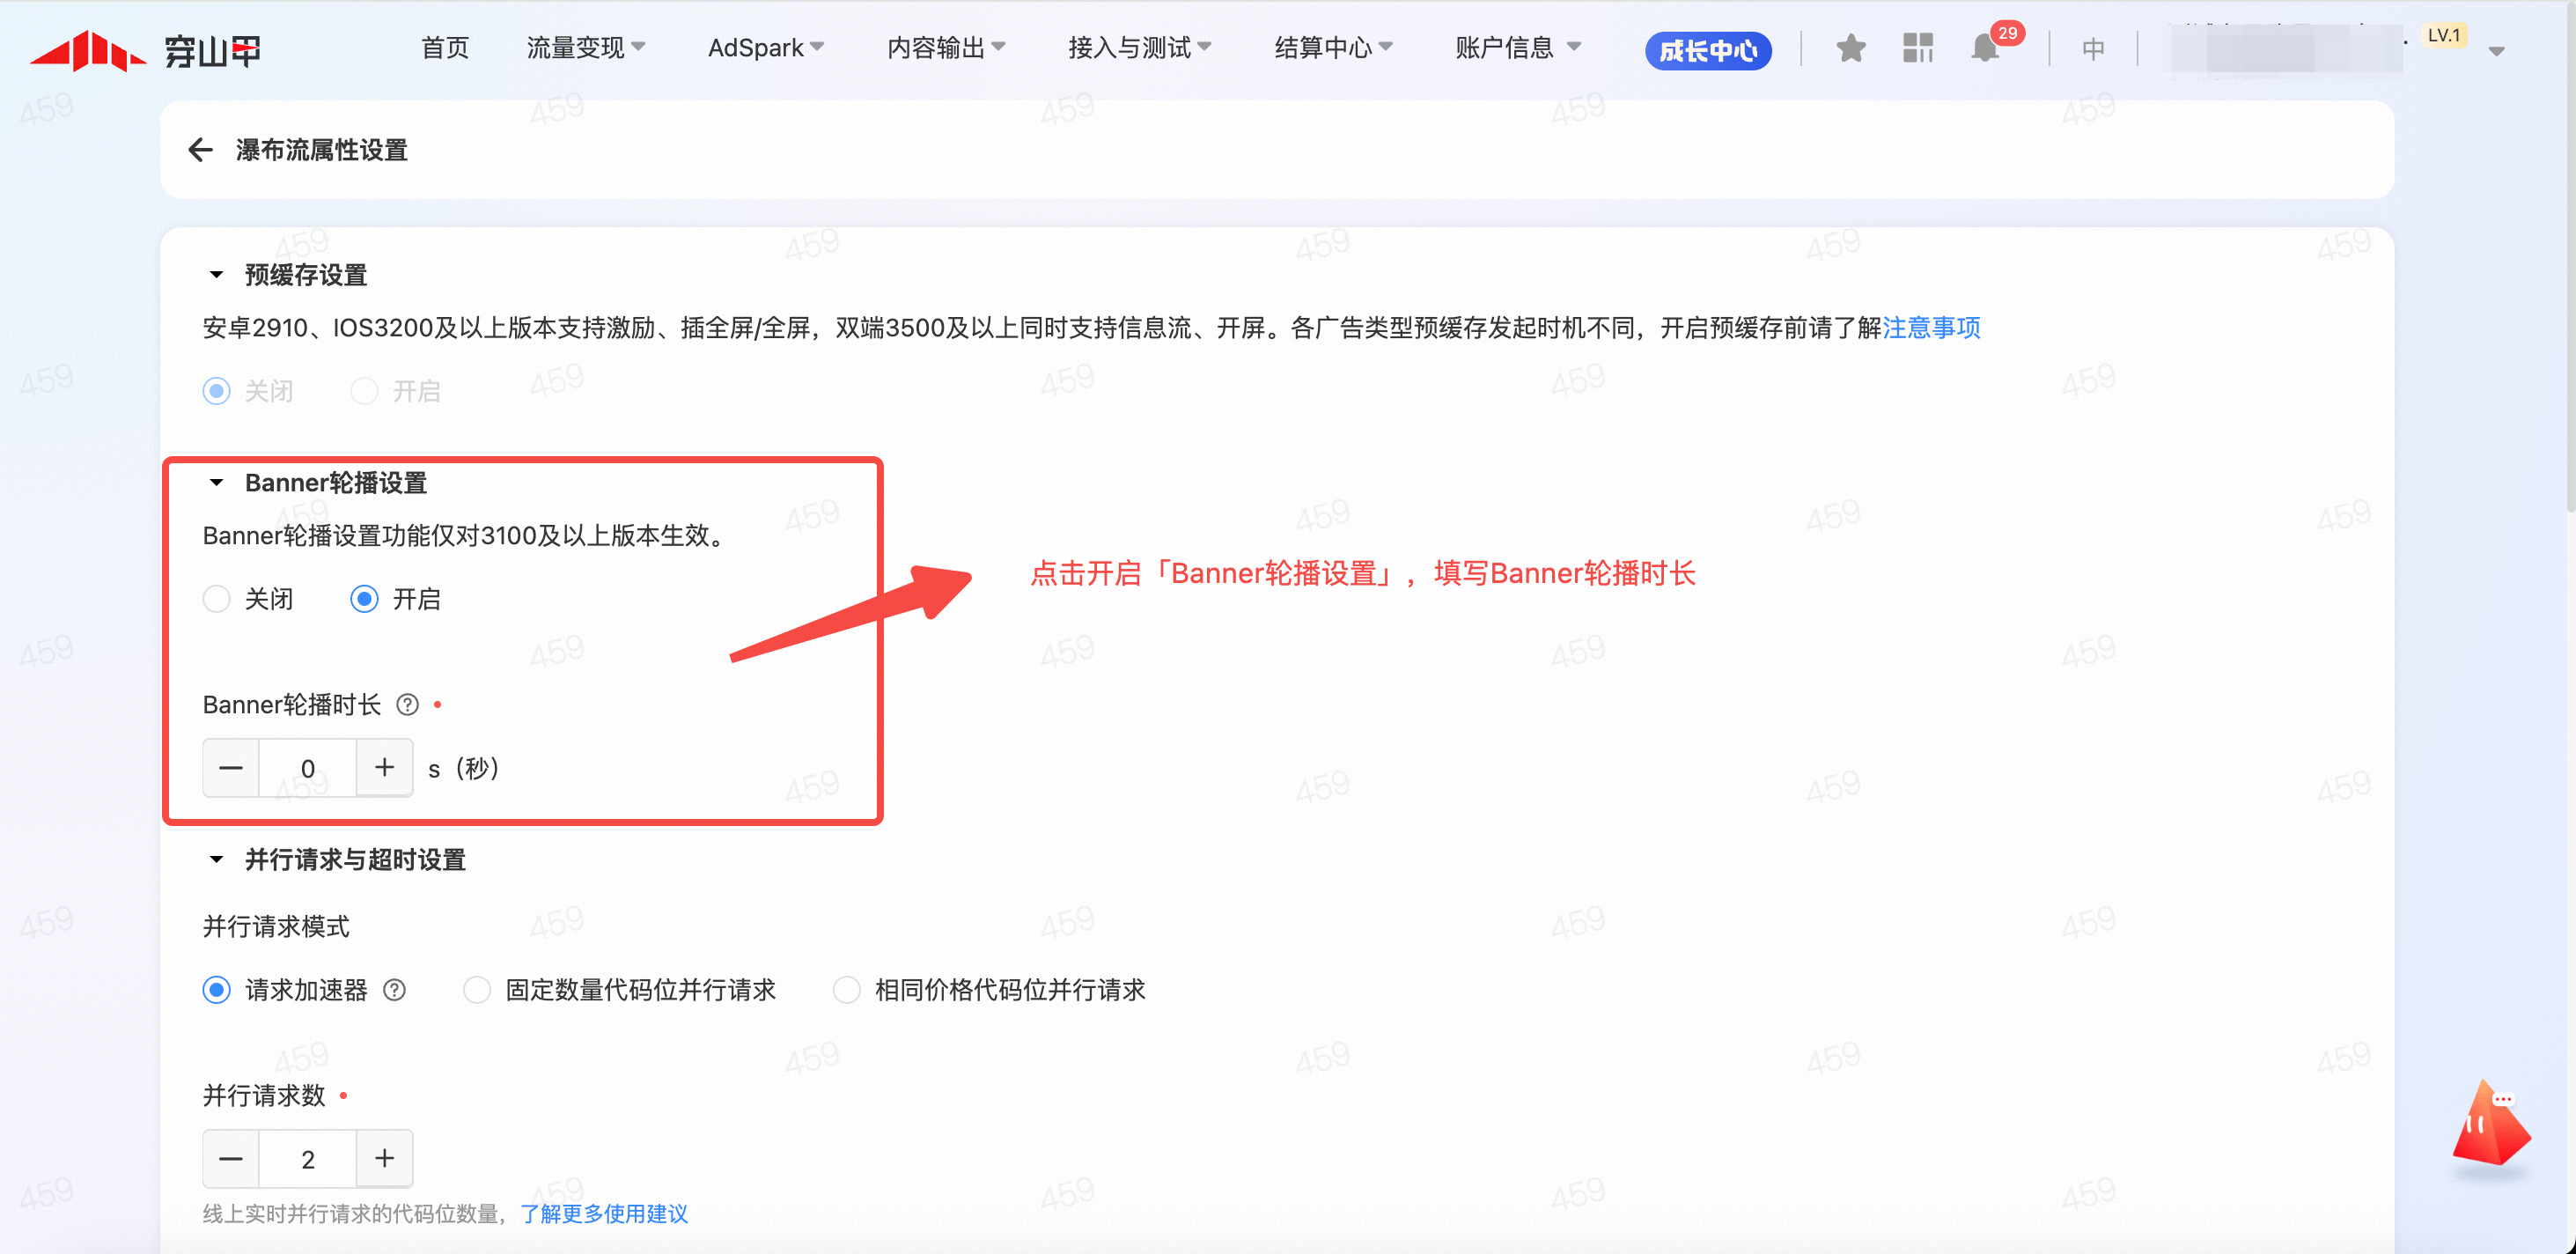Viewport: 2576px width, 1254px height.
Task: Click the help icon beside 请求加速器
Action: 395,990
